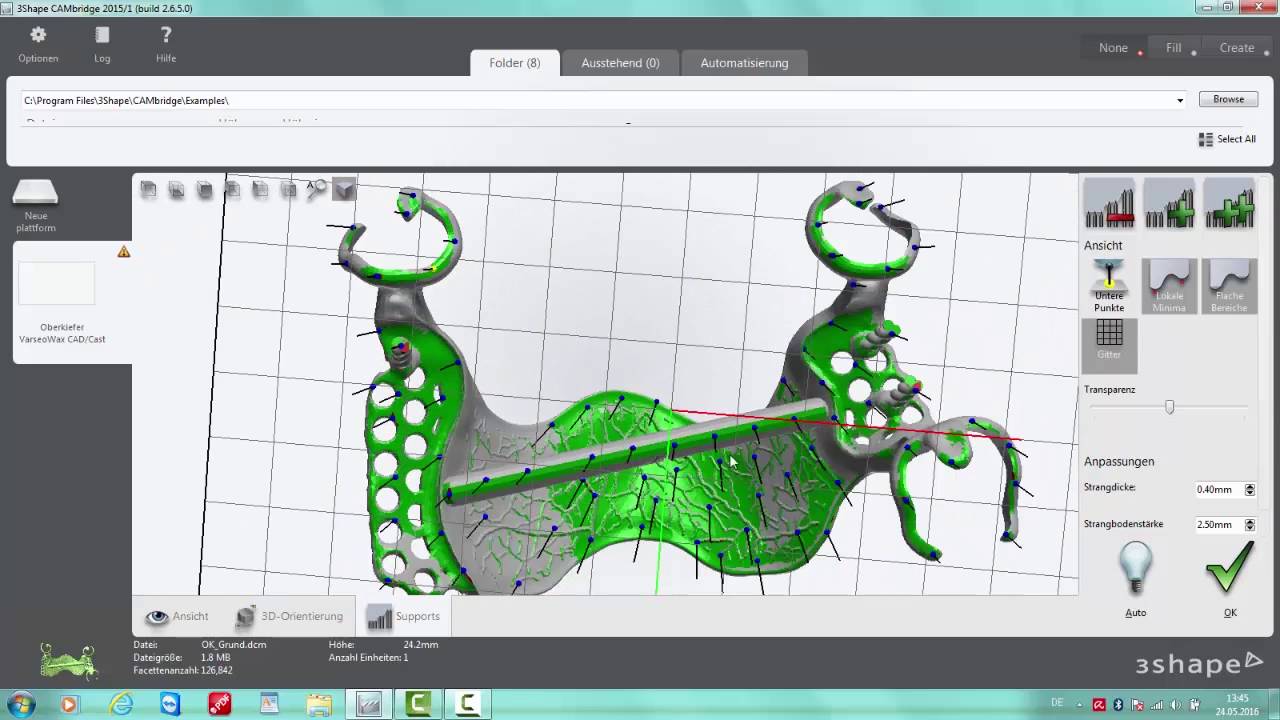The image size is (1280, 720).
Task: Click the Select All label
Action: [1236, 139]
